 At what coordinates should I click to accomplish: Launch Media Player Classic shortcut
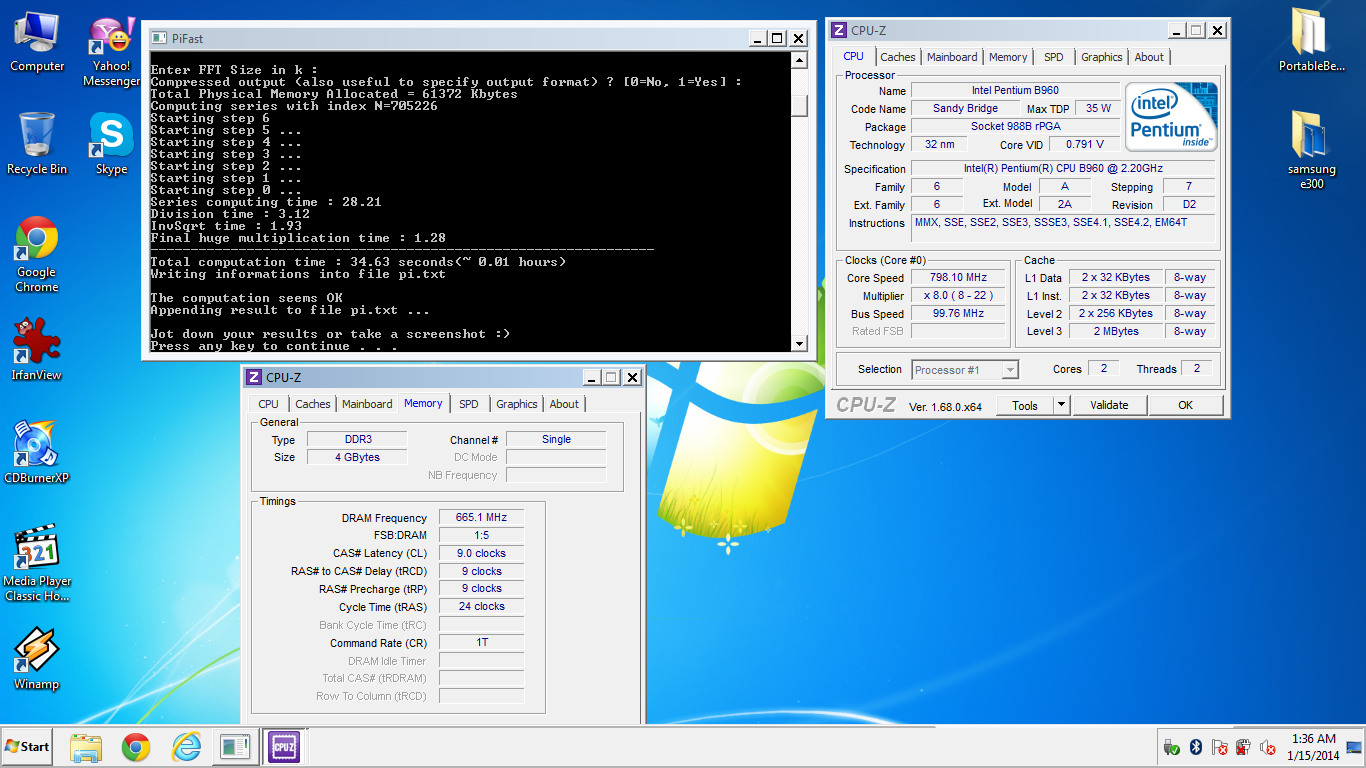point(37,563)
